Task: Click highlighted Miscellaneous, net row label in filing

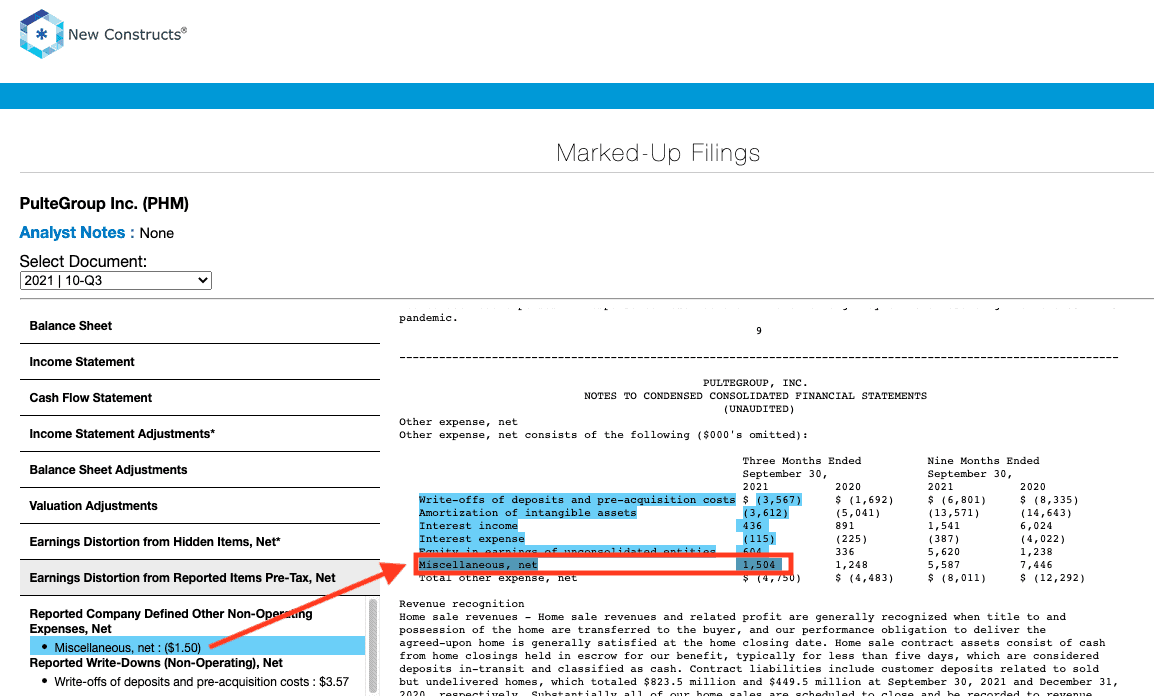Action: (x=478, y=565)
